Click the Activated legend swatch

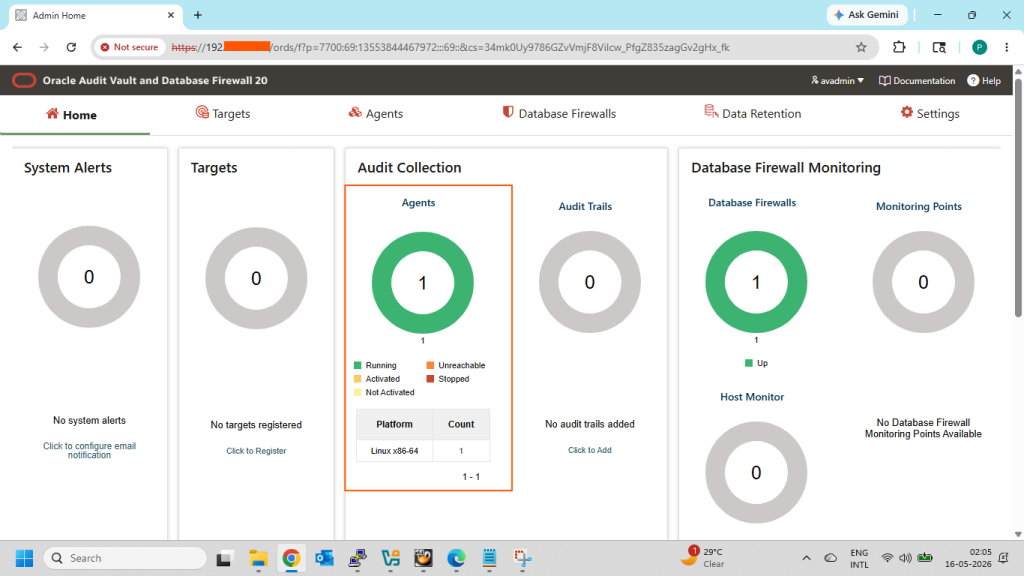tap(357, 379)
